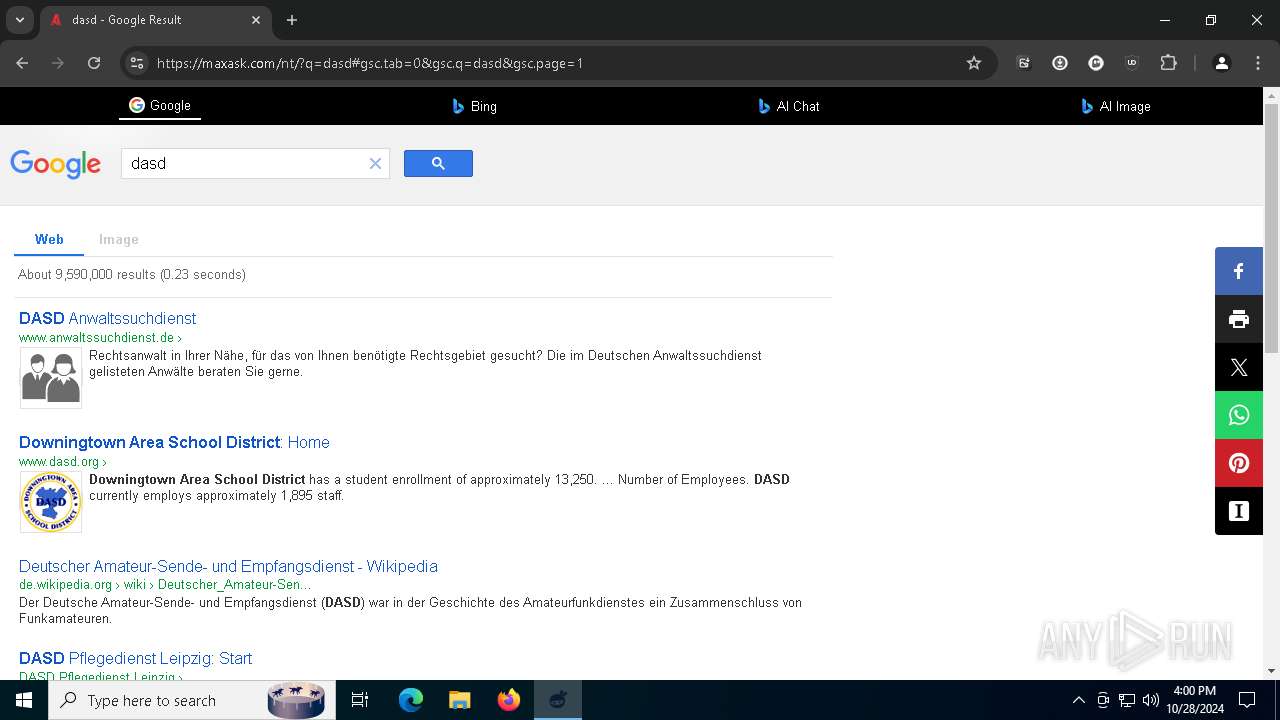Switch to the Bing tab
Screen dimensions: 1280x720
click(x=474, y=106)
